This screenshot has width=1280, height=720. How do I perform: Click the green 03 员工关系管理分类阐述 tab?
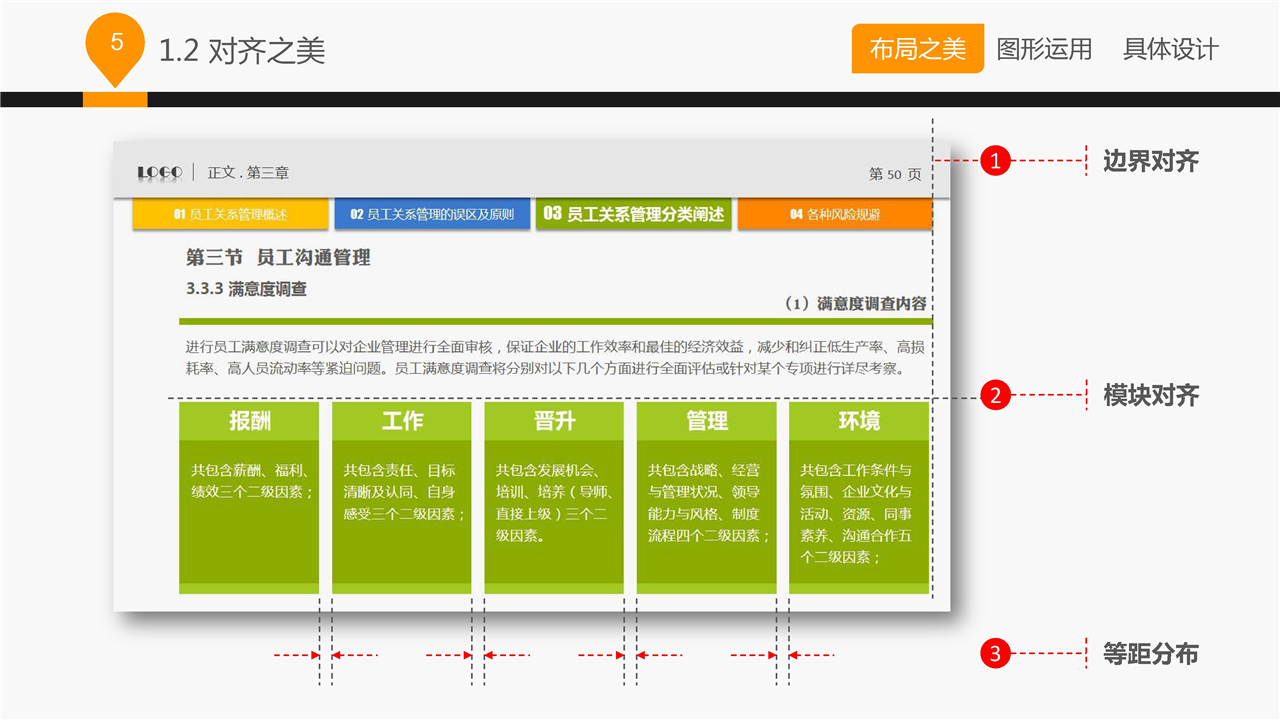pyautogui.click(x=634, y=214)
